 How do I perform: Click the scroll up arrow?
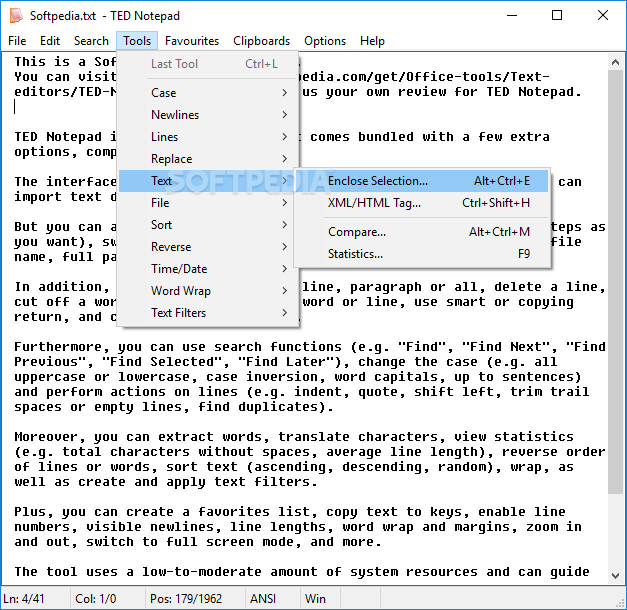tap(615, 62)
